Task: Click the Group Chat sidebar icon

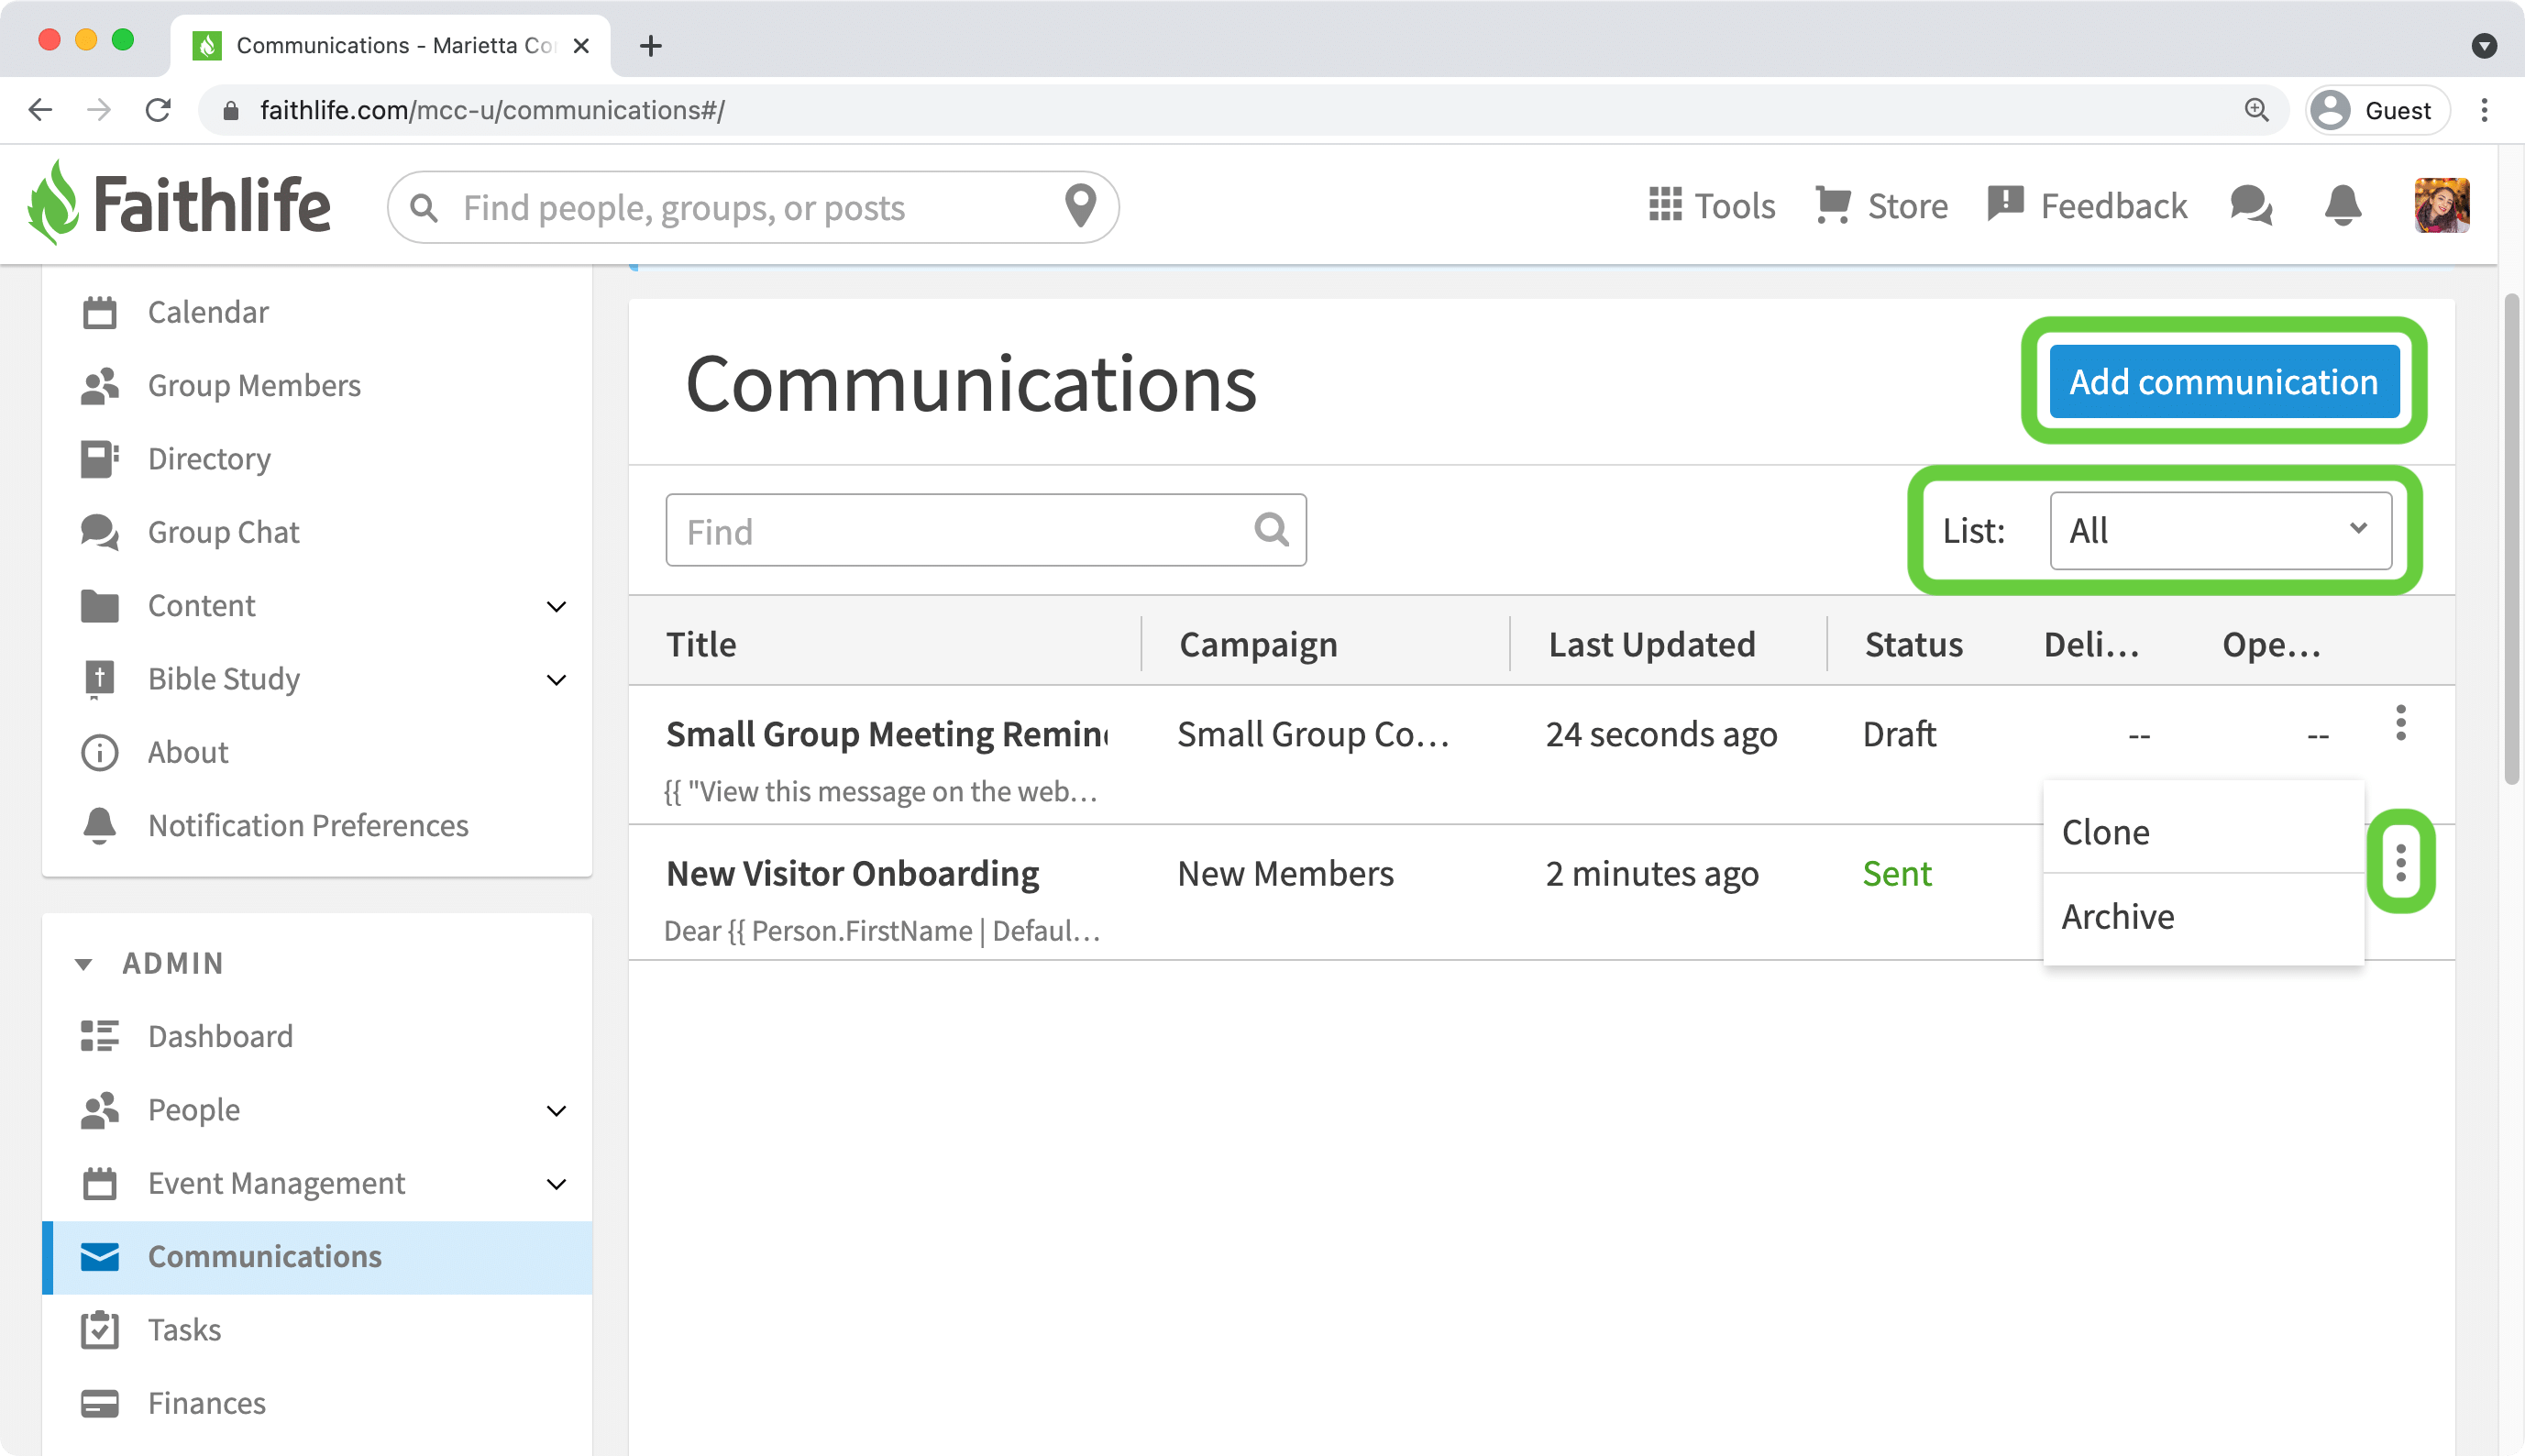Action: [x=99, y=532]
